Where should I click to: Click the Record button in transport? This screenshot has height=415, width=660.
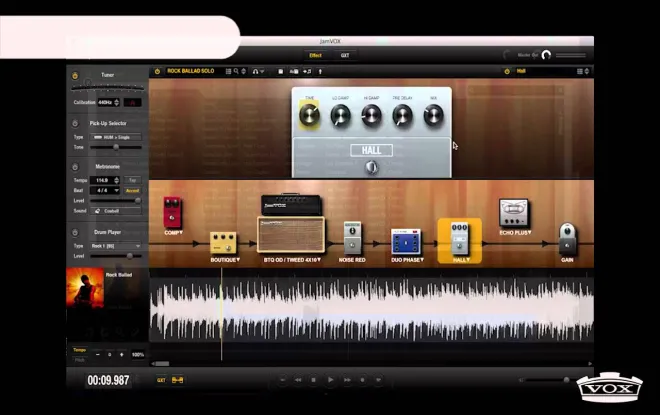(362, 380)
